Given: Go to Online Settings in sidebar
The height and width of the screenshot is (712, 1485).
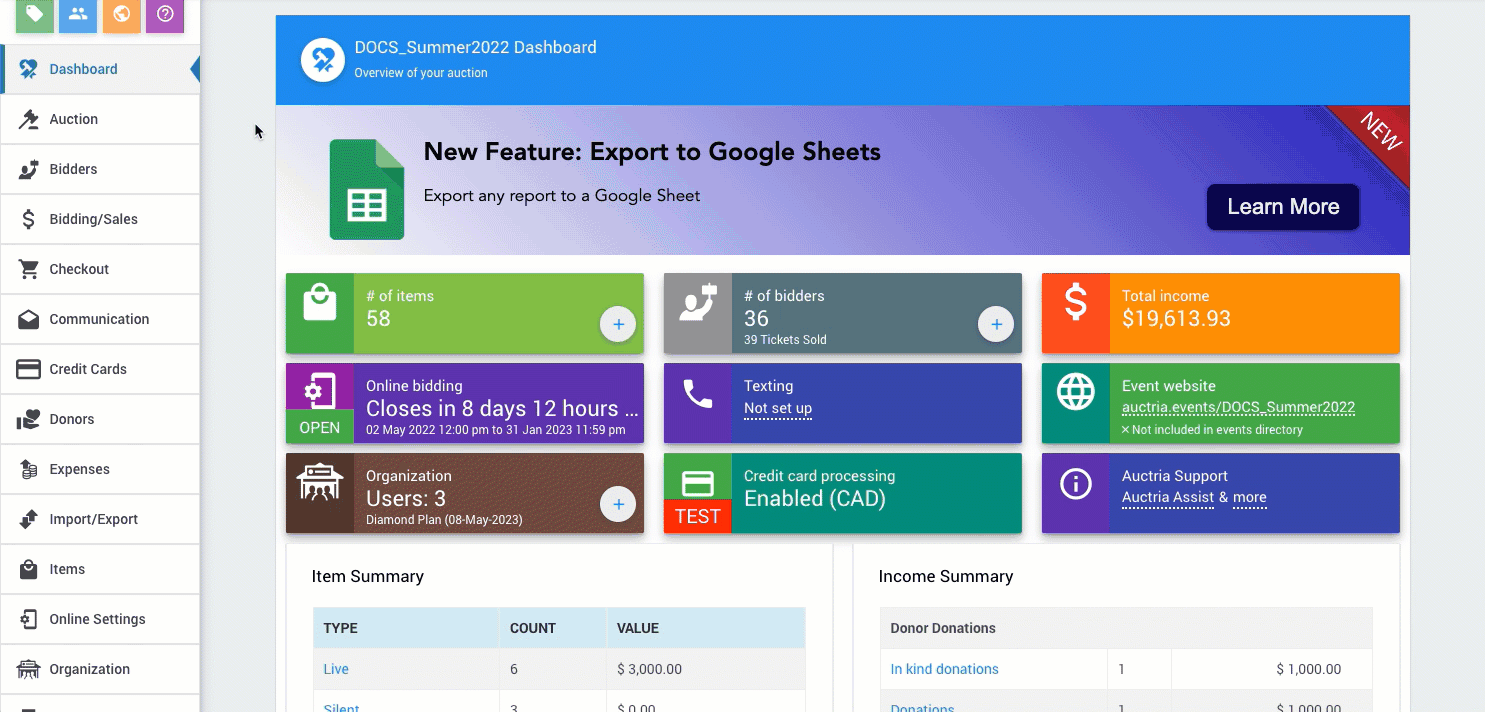Looking at the screenshot, I should pos(97,619).
